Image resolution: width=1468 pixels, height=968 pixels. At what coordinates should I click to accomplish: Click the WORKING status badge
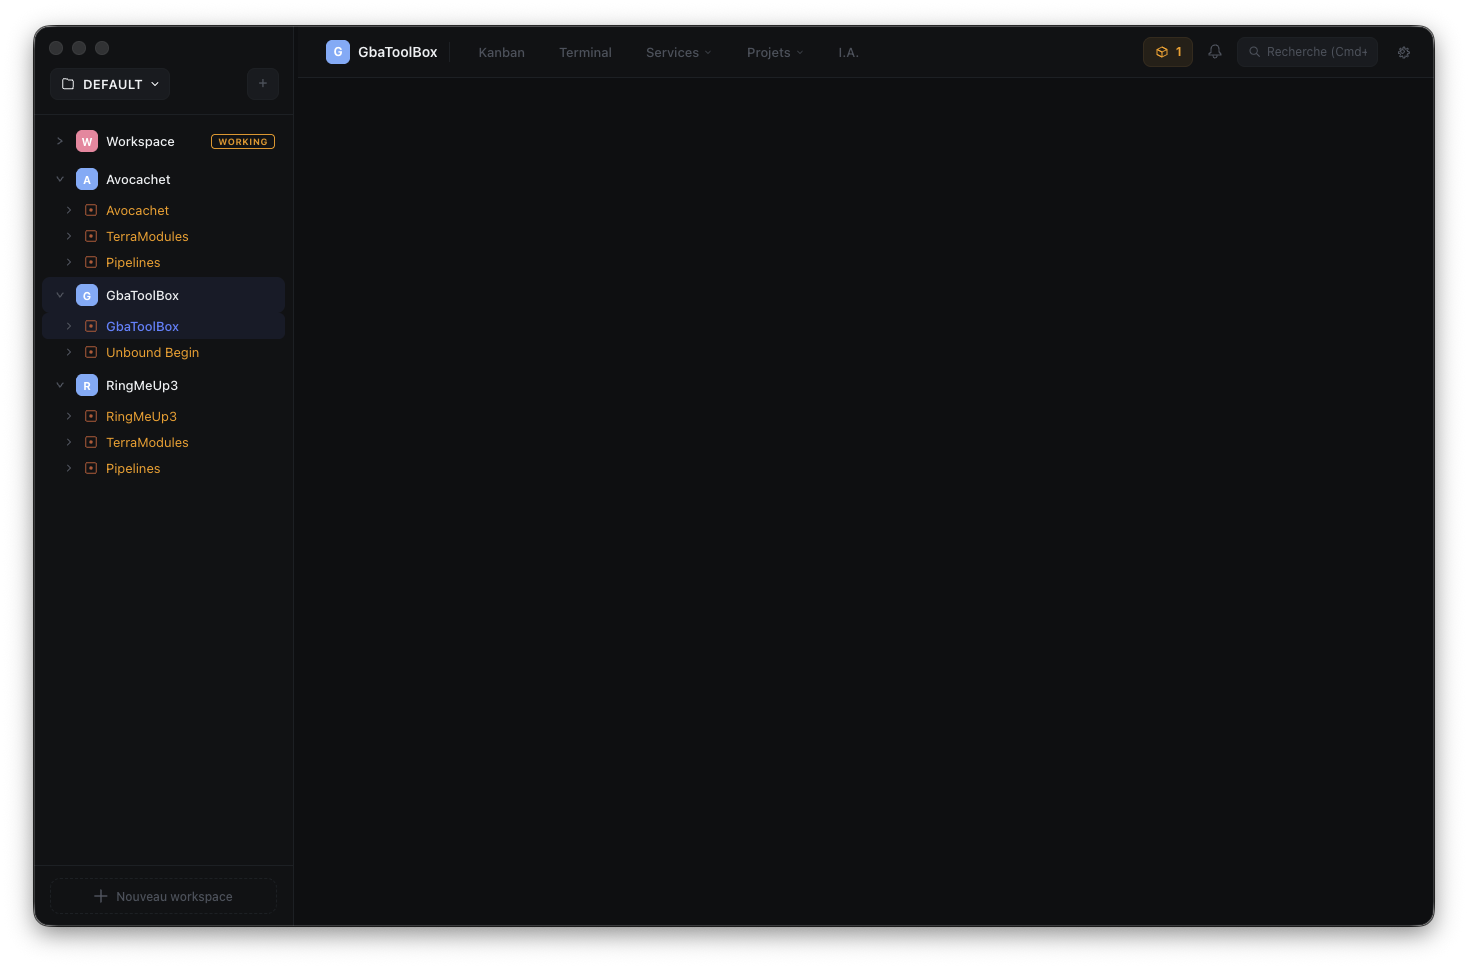(243, 142)
